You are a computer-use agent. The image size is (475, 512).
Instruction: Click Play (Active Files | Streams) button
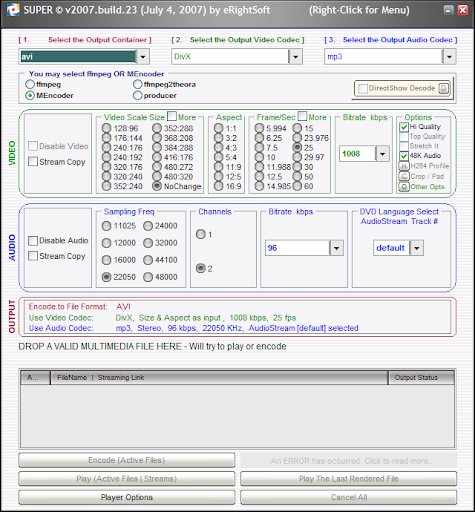(127, 479)
